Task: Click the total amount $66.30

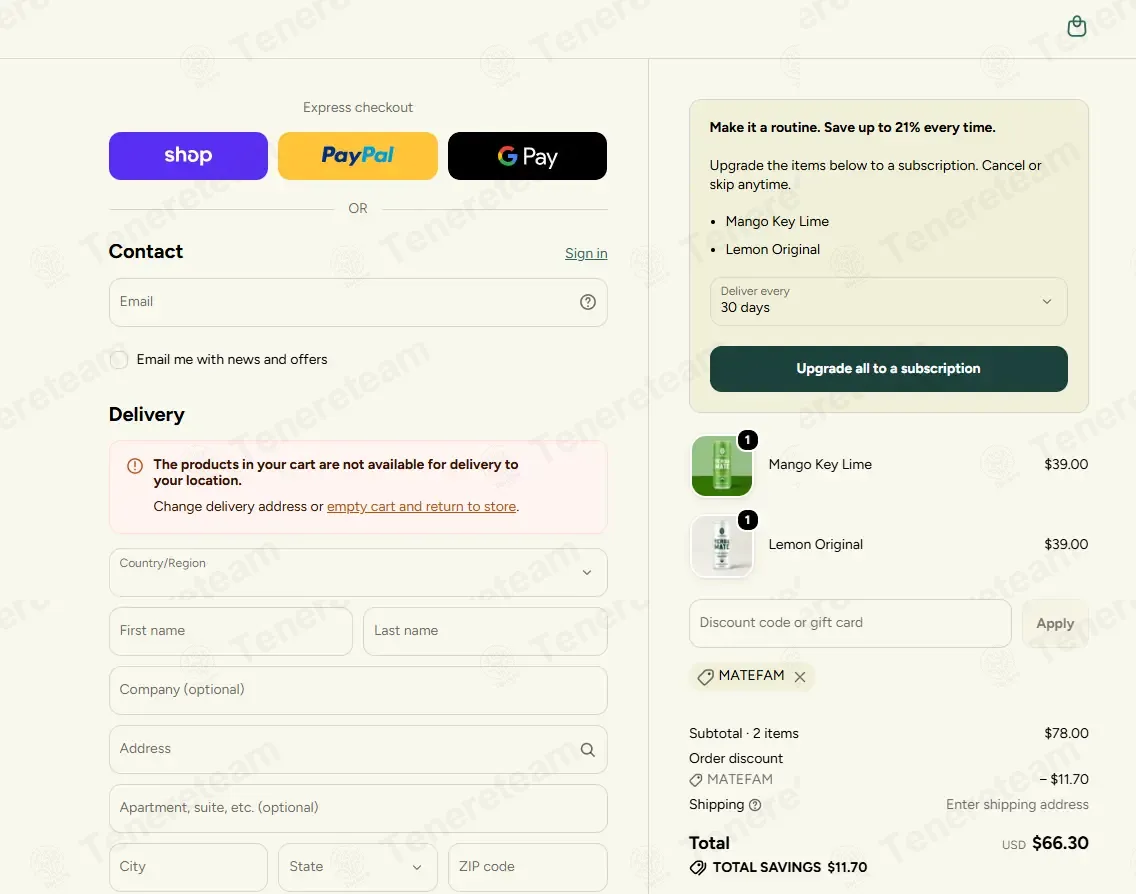Action: (x=1060, y=843)
